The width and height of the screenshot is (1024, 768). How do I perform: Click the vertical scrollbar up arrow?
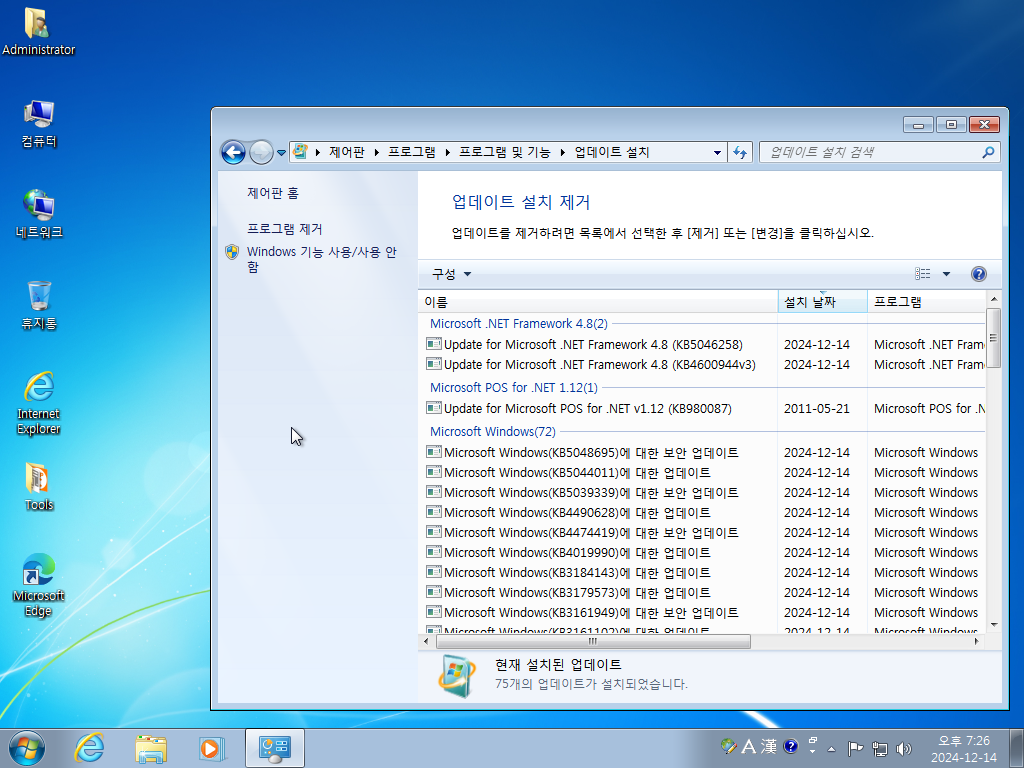point(993,299)
